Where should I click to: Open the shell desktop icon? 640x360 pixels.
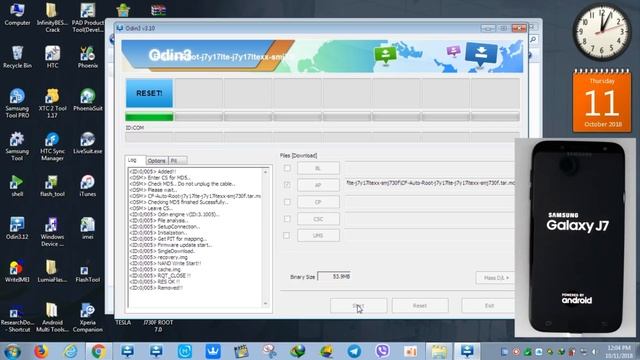point(17,185)
